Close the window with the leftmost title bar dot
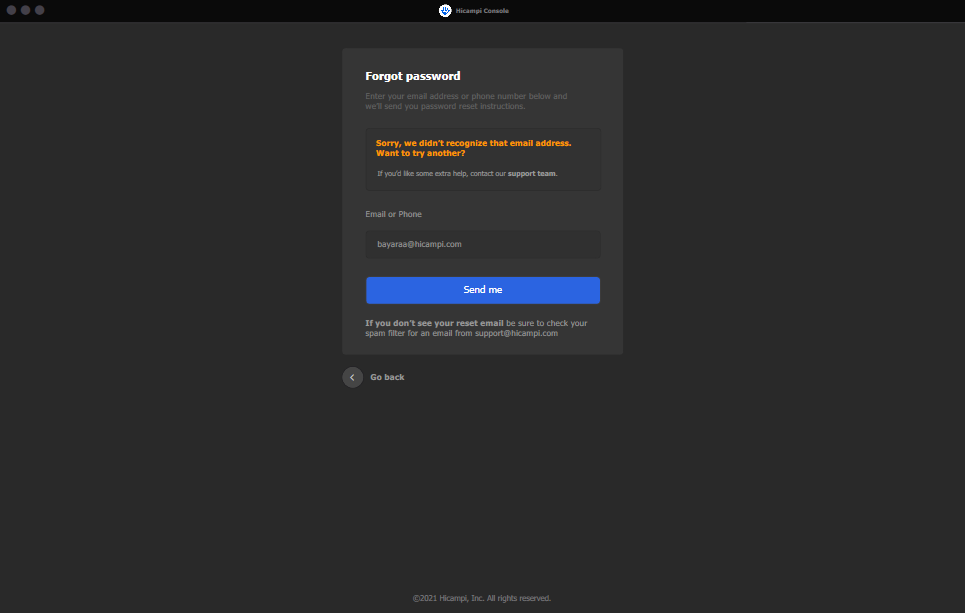The width and height of the screenshot is (965, 613). click(x=12, y=10)
